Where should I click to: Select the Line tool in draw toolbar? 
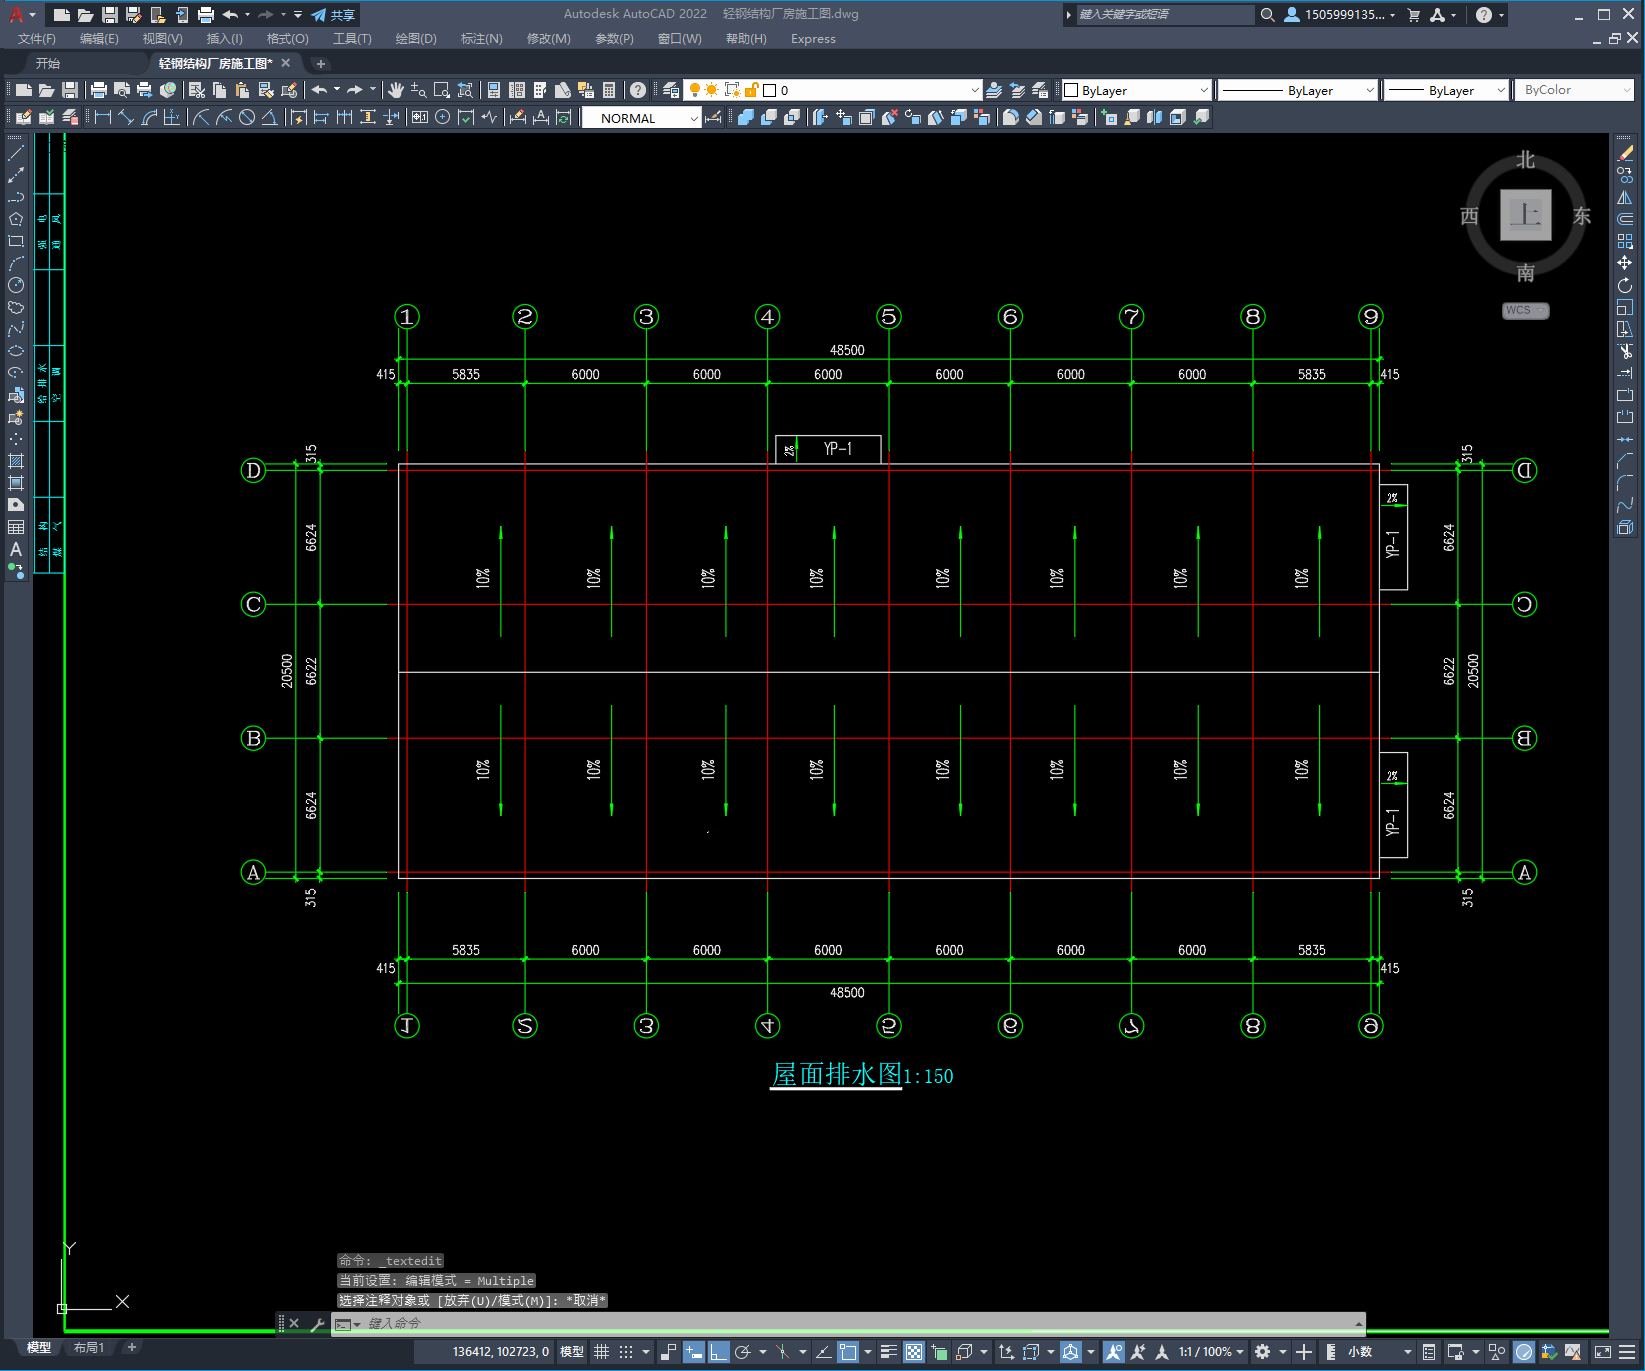click(x=16, y=153)
